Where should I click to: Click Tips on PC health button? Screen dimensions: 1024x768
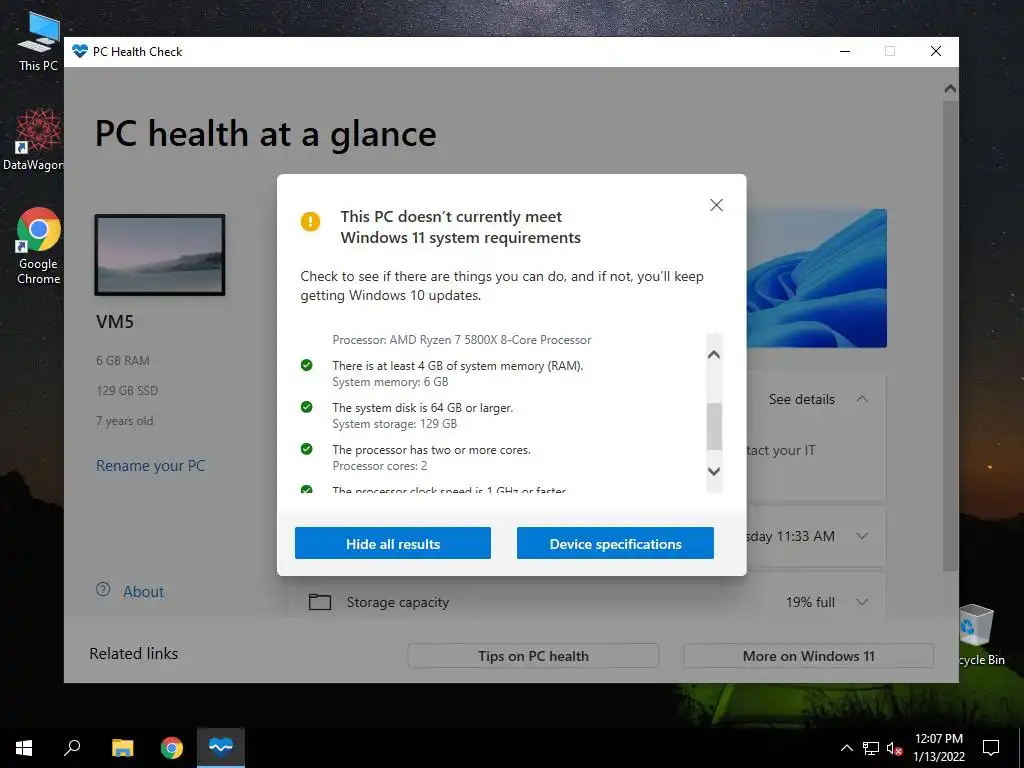tap(533, 656)
